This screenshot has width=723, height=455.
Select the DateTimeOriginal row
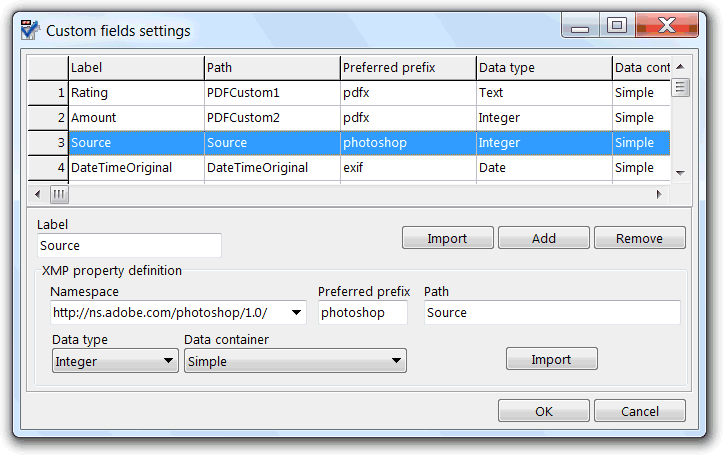pyautogui.click(x=349, y=168)
